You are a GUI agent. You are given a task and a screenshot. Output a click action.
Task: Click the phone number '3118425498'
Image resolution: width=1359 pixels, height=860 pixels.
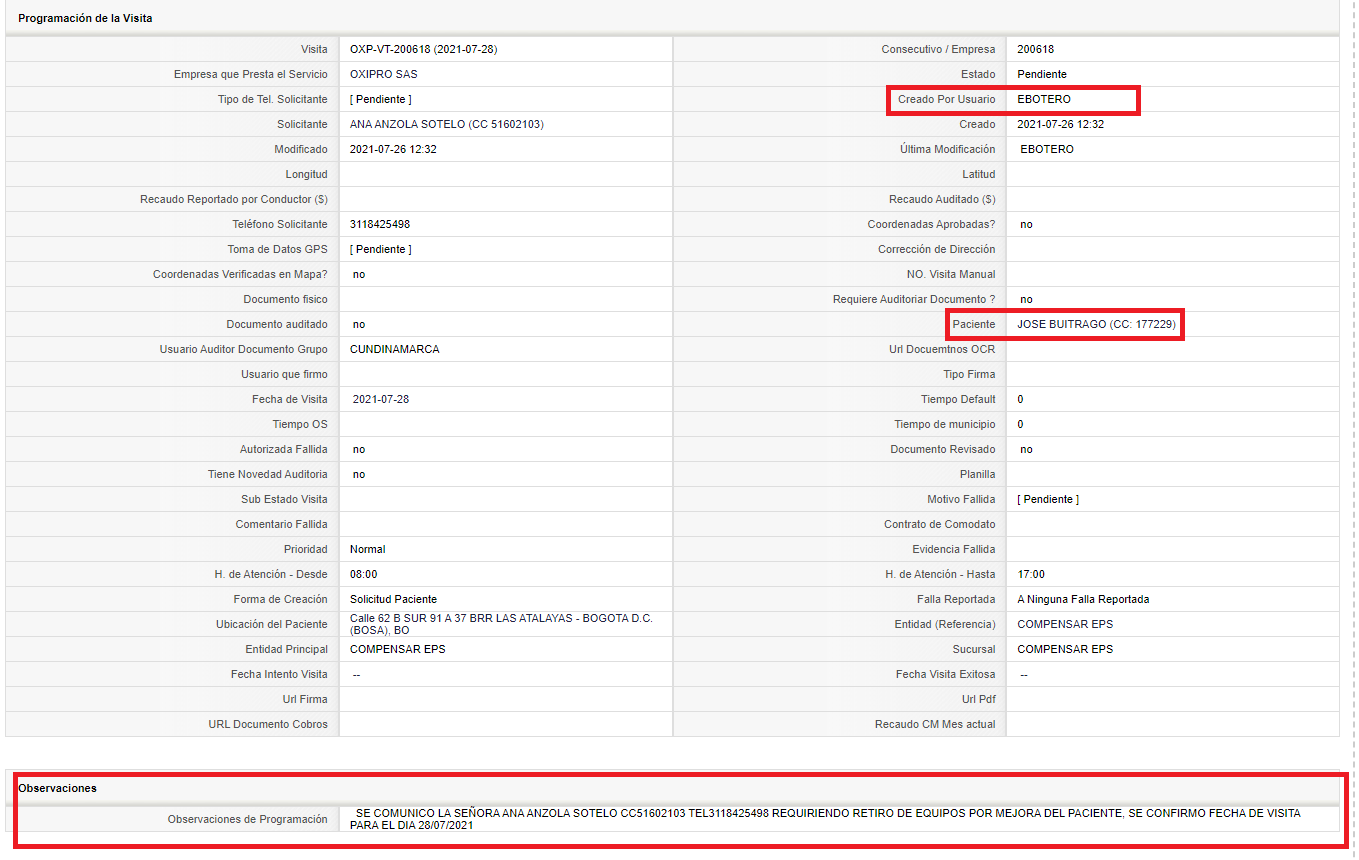click(x=380, y=224)
